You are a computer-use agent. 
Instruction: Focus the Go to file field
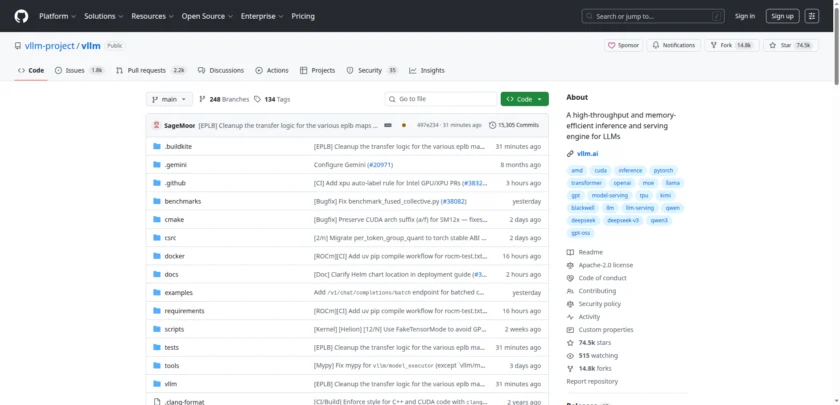click(x=441, y=99)
